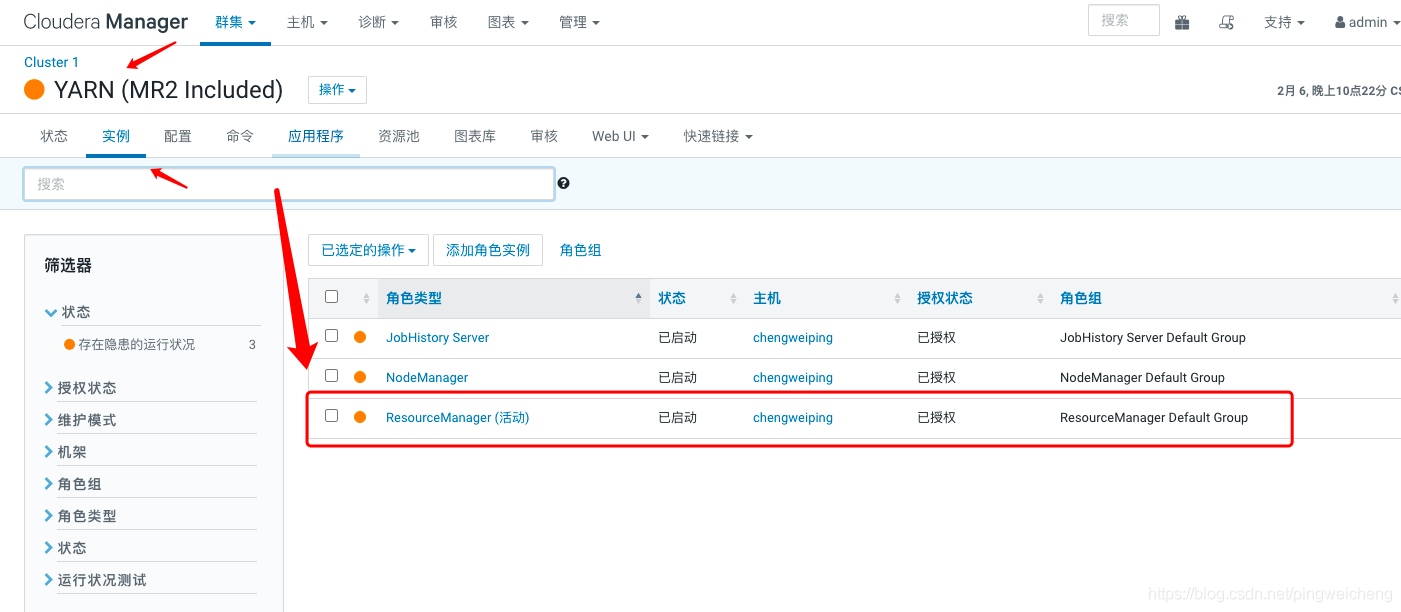This screenshot has height=612, width=1401.
Task: Open the Parcels page via gift icon
Action: 1182,21
